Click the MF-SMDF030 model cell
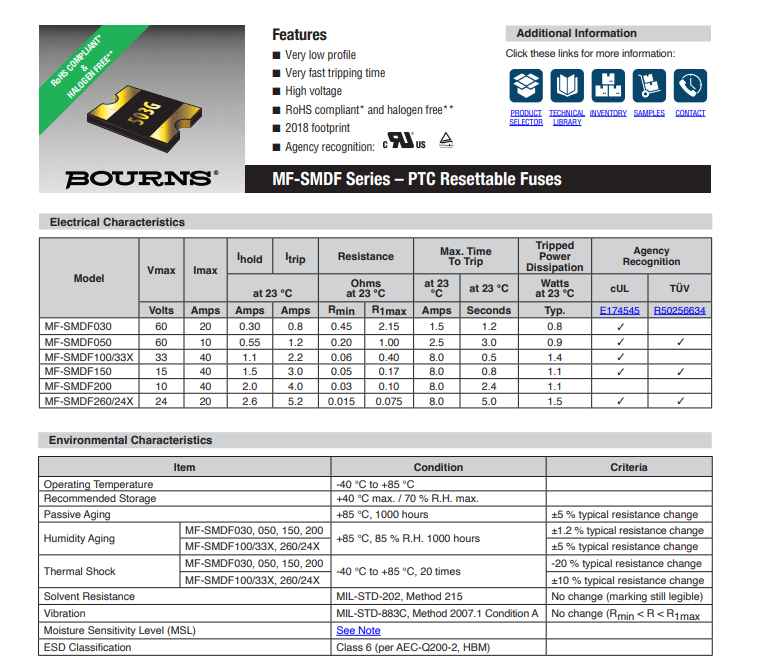 pyautogui.click(x=77, y=326)
